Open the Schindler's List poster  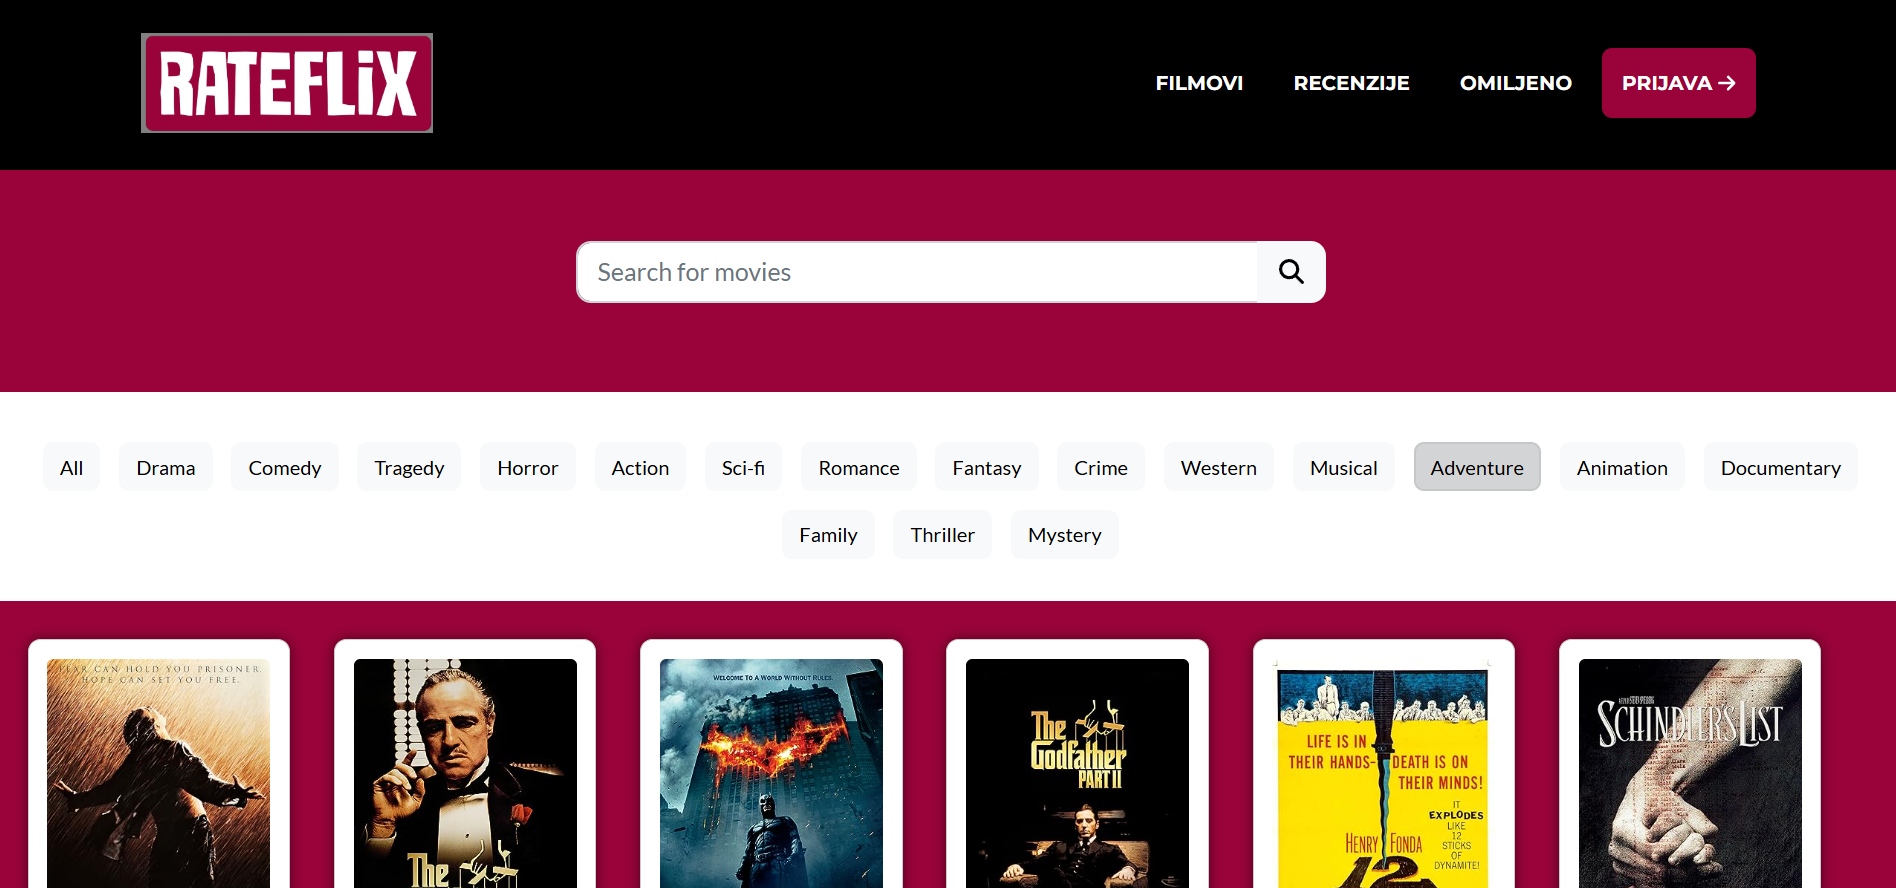(1690, 773)
